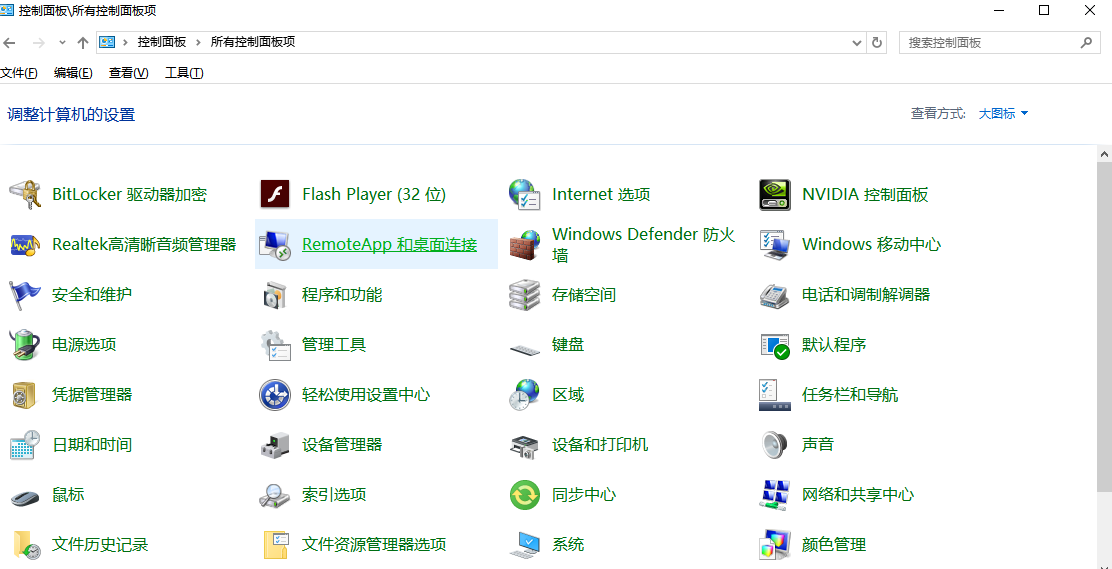
Task: Open the 同步中心 green sync icon
Action: click(526, 495)
